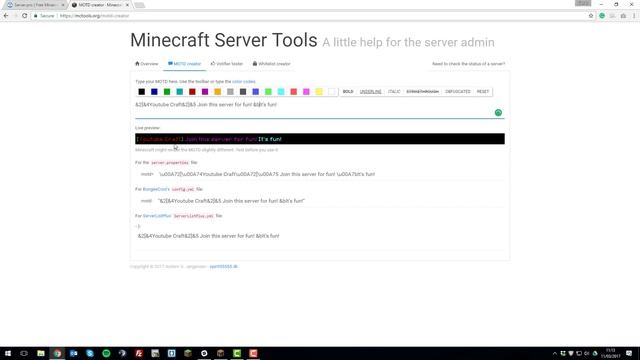Pick the yellow color swatch
640x360 pixels.
coord(319,92)
